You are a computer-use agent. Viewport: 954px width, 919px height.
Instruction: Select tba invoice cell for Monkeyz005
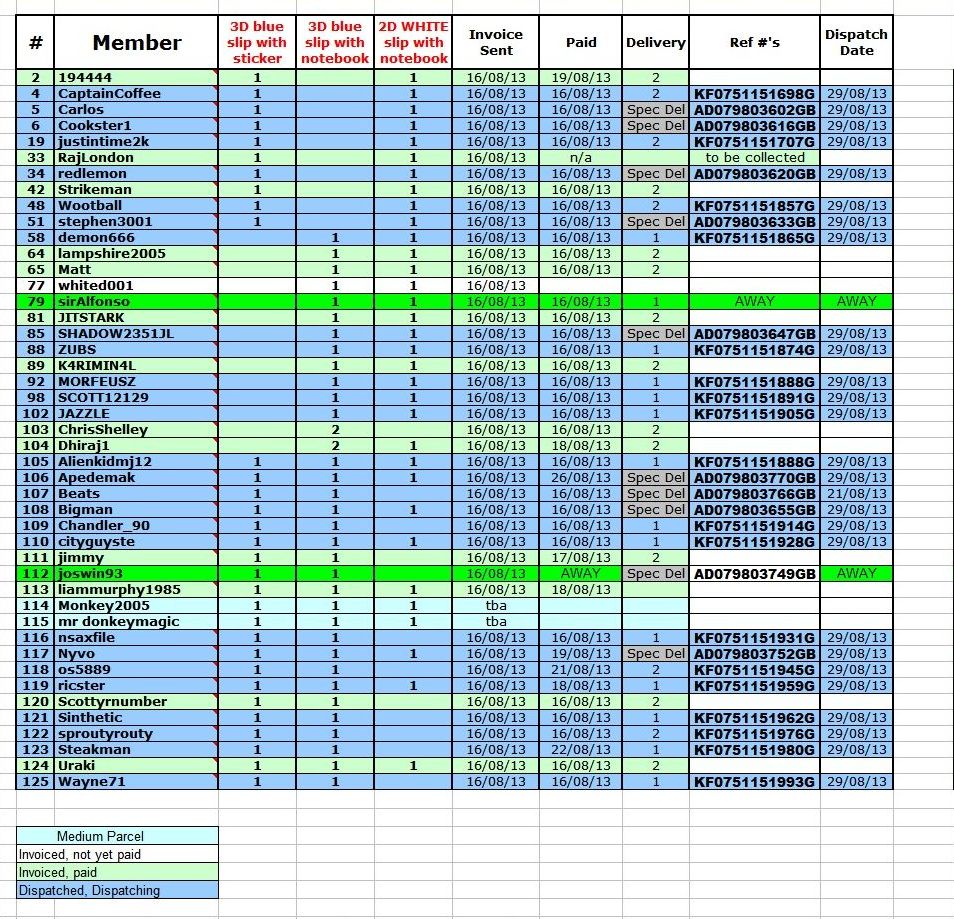pyautogui.click(x=496, y=606)
